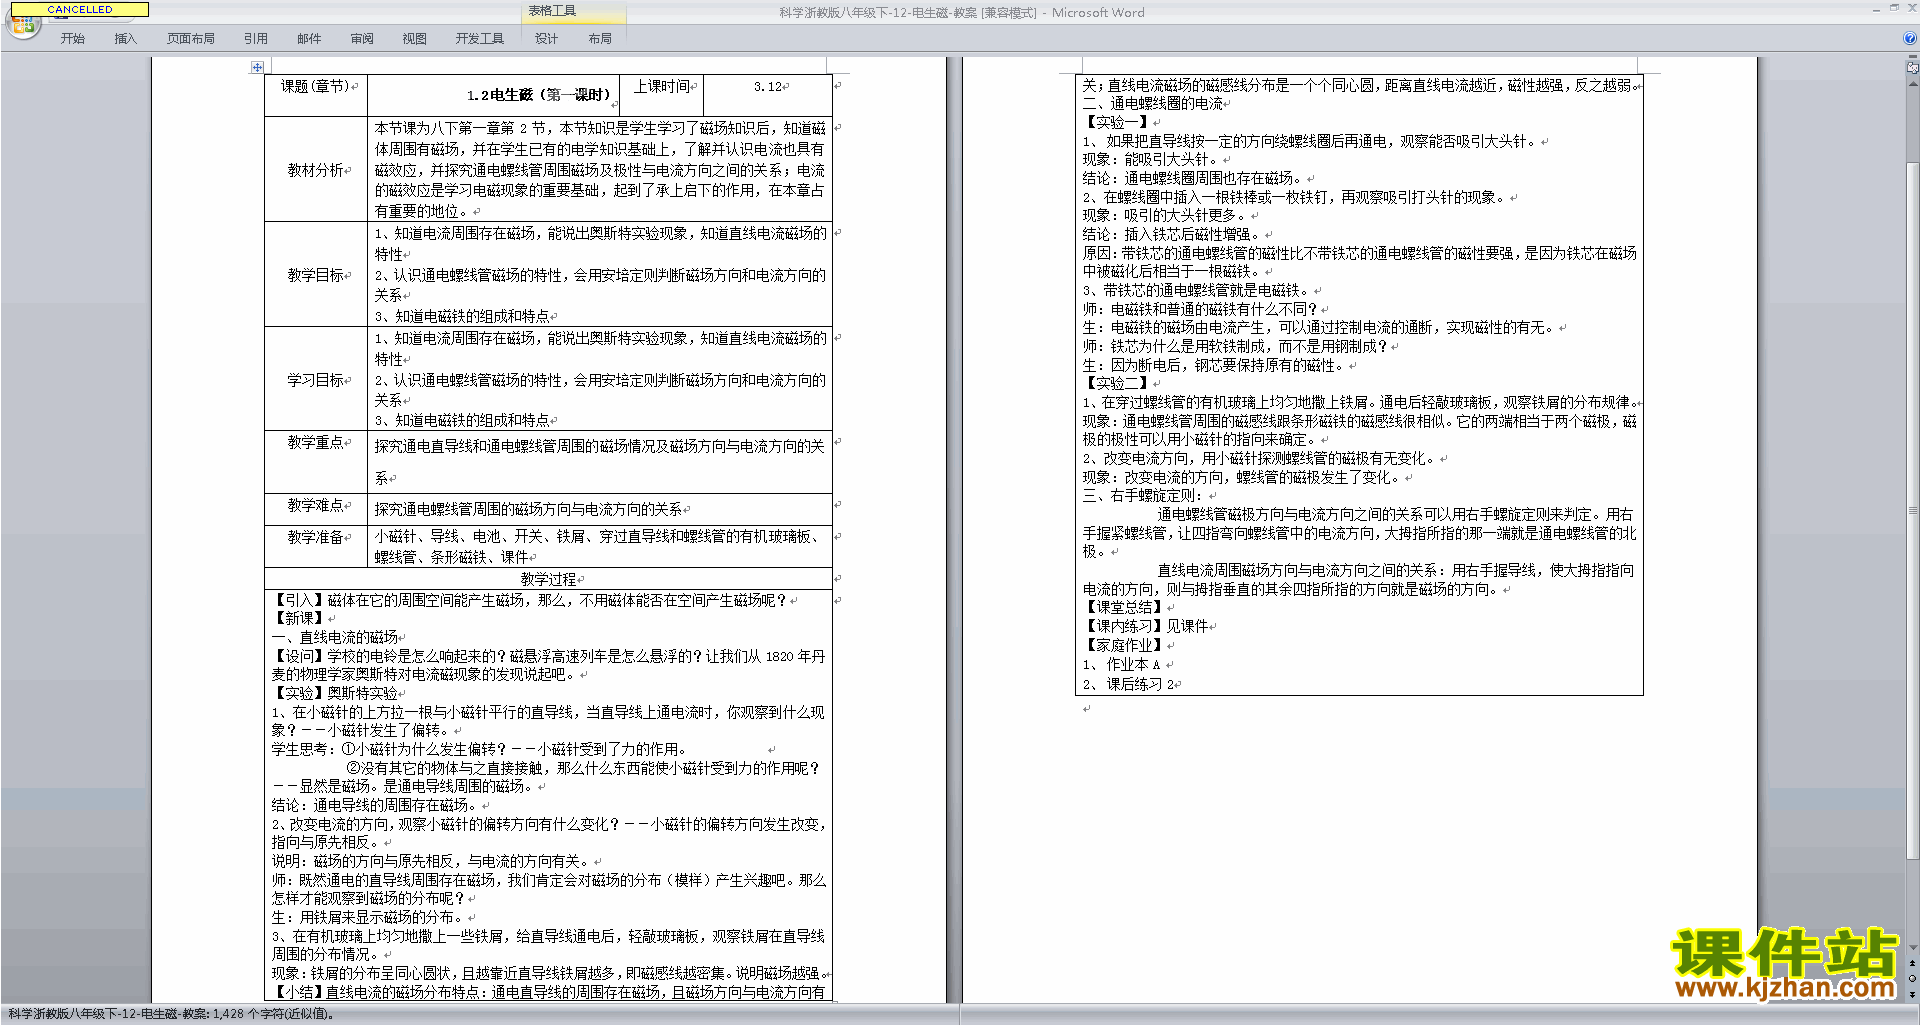Toggle the ruler icon above the scrollbar

pyautogui.click(x=1913, y=69)
